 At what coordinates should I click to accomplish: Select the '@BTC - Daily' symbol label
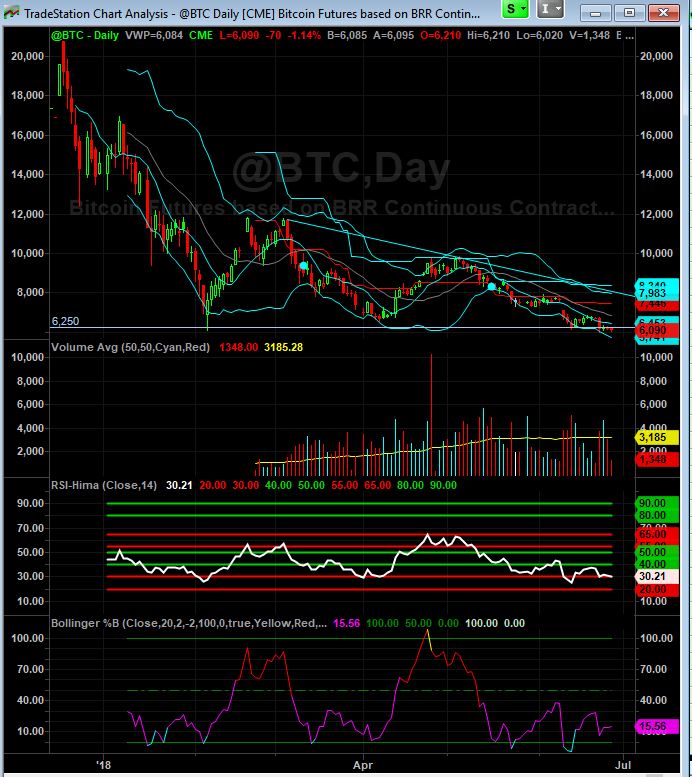[x=85, y=35]
